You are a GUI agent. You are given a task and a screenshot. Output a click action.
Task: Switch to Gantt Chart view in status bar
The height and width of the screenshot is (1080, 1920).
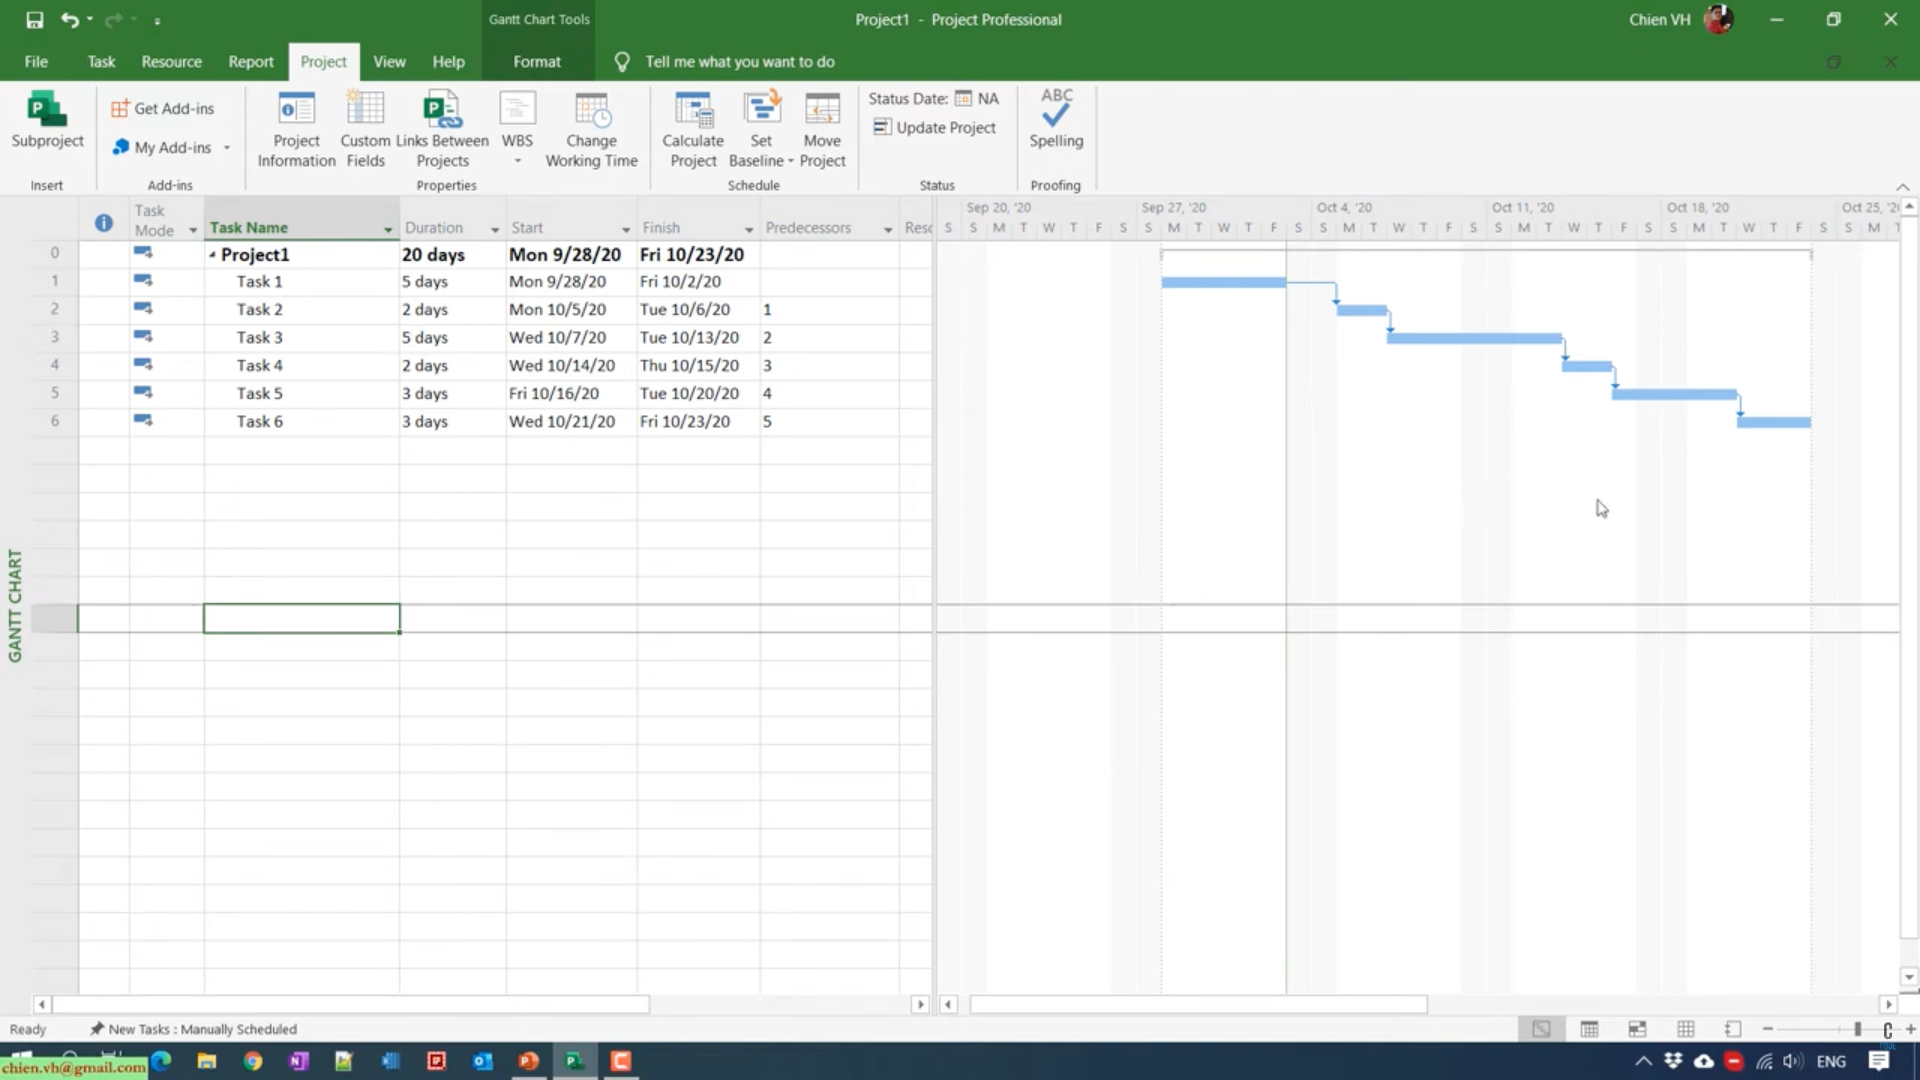(x=1541, y=1029)
